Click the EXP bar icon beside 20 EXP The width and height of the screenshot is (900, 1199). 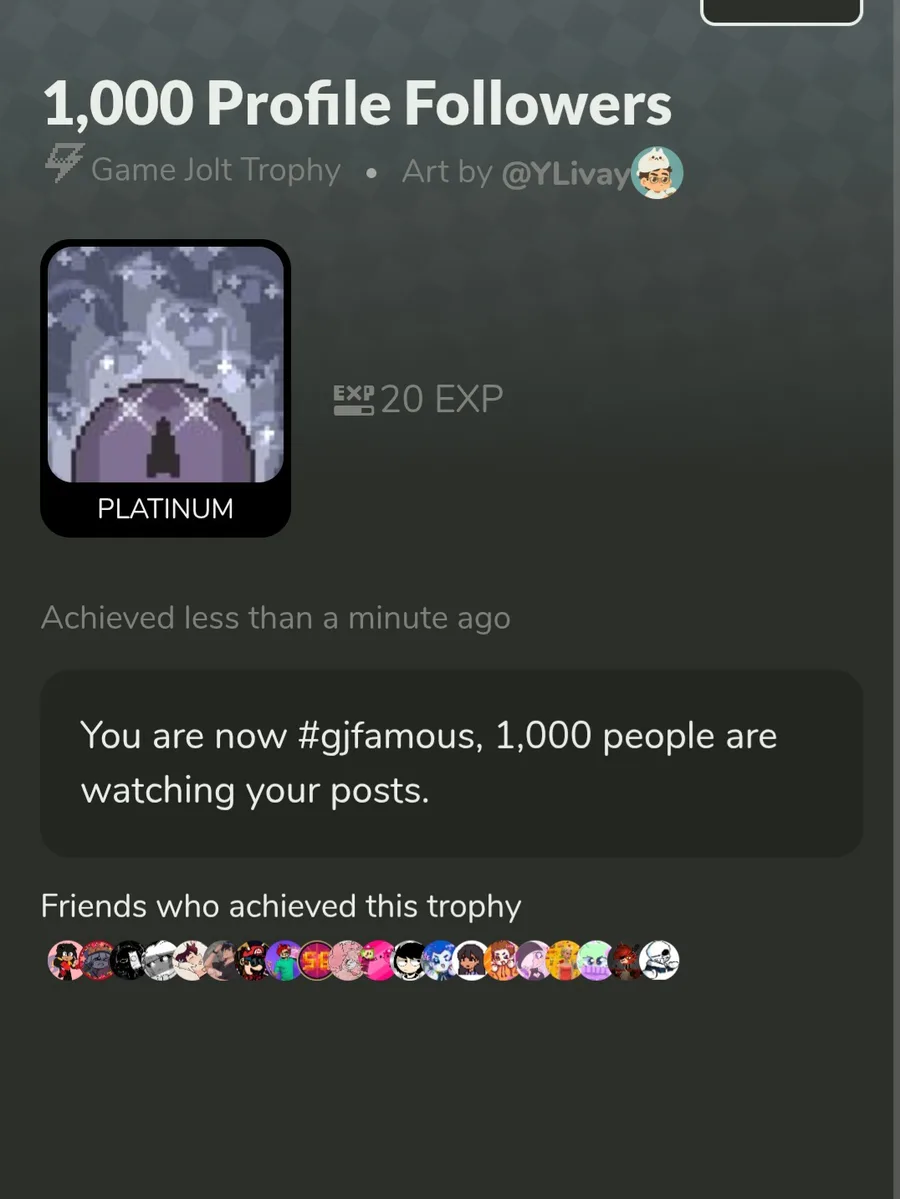pyautogui.click(x=353, y=400)
